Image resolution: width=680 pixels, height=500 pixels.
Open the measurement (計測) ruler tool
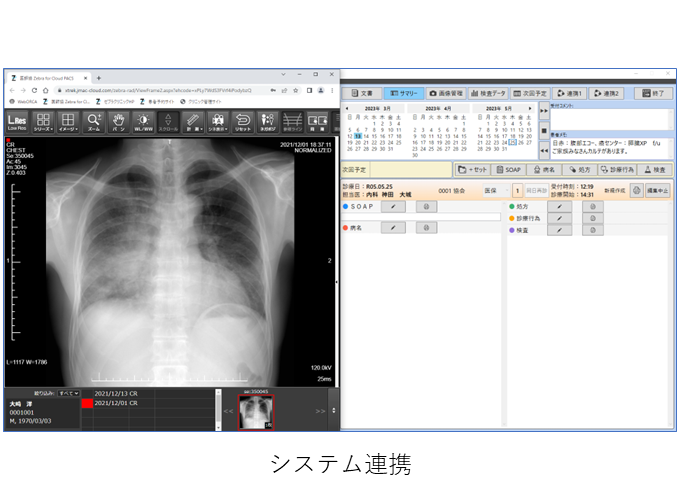pos(193,122)
